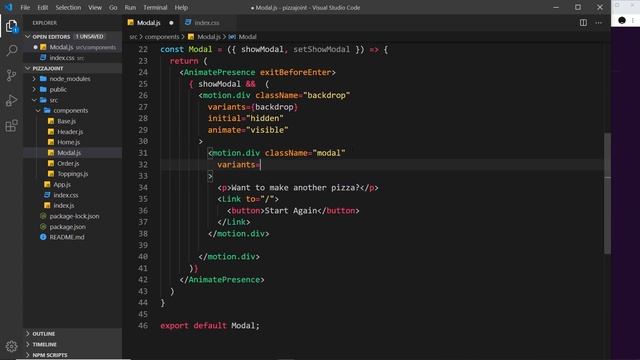Image resolution: width=640 pixels, height=360 pixels.
Task: Select index.css in Open Editors list
Action: click(73, 58)
